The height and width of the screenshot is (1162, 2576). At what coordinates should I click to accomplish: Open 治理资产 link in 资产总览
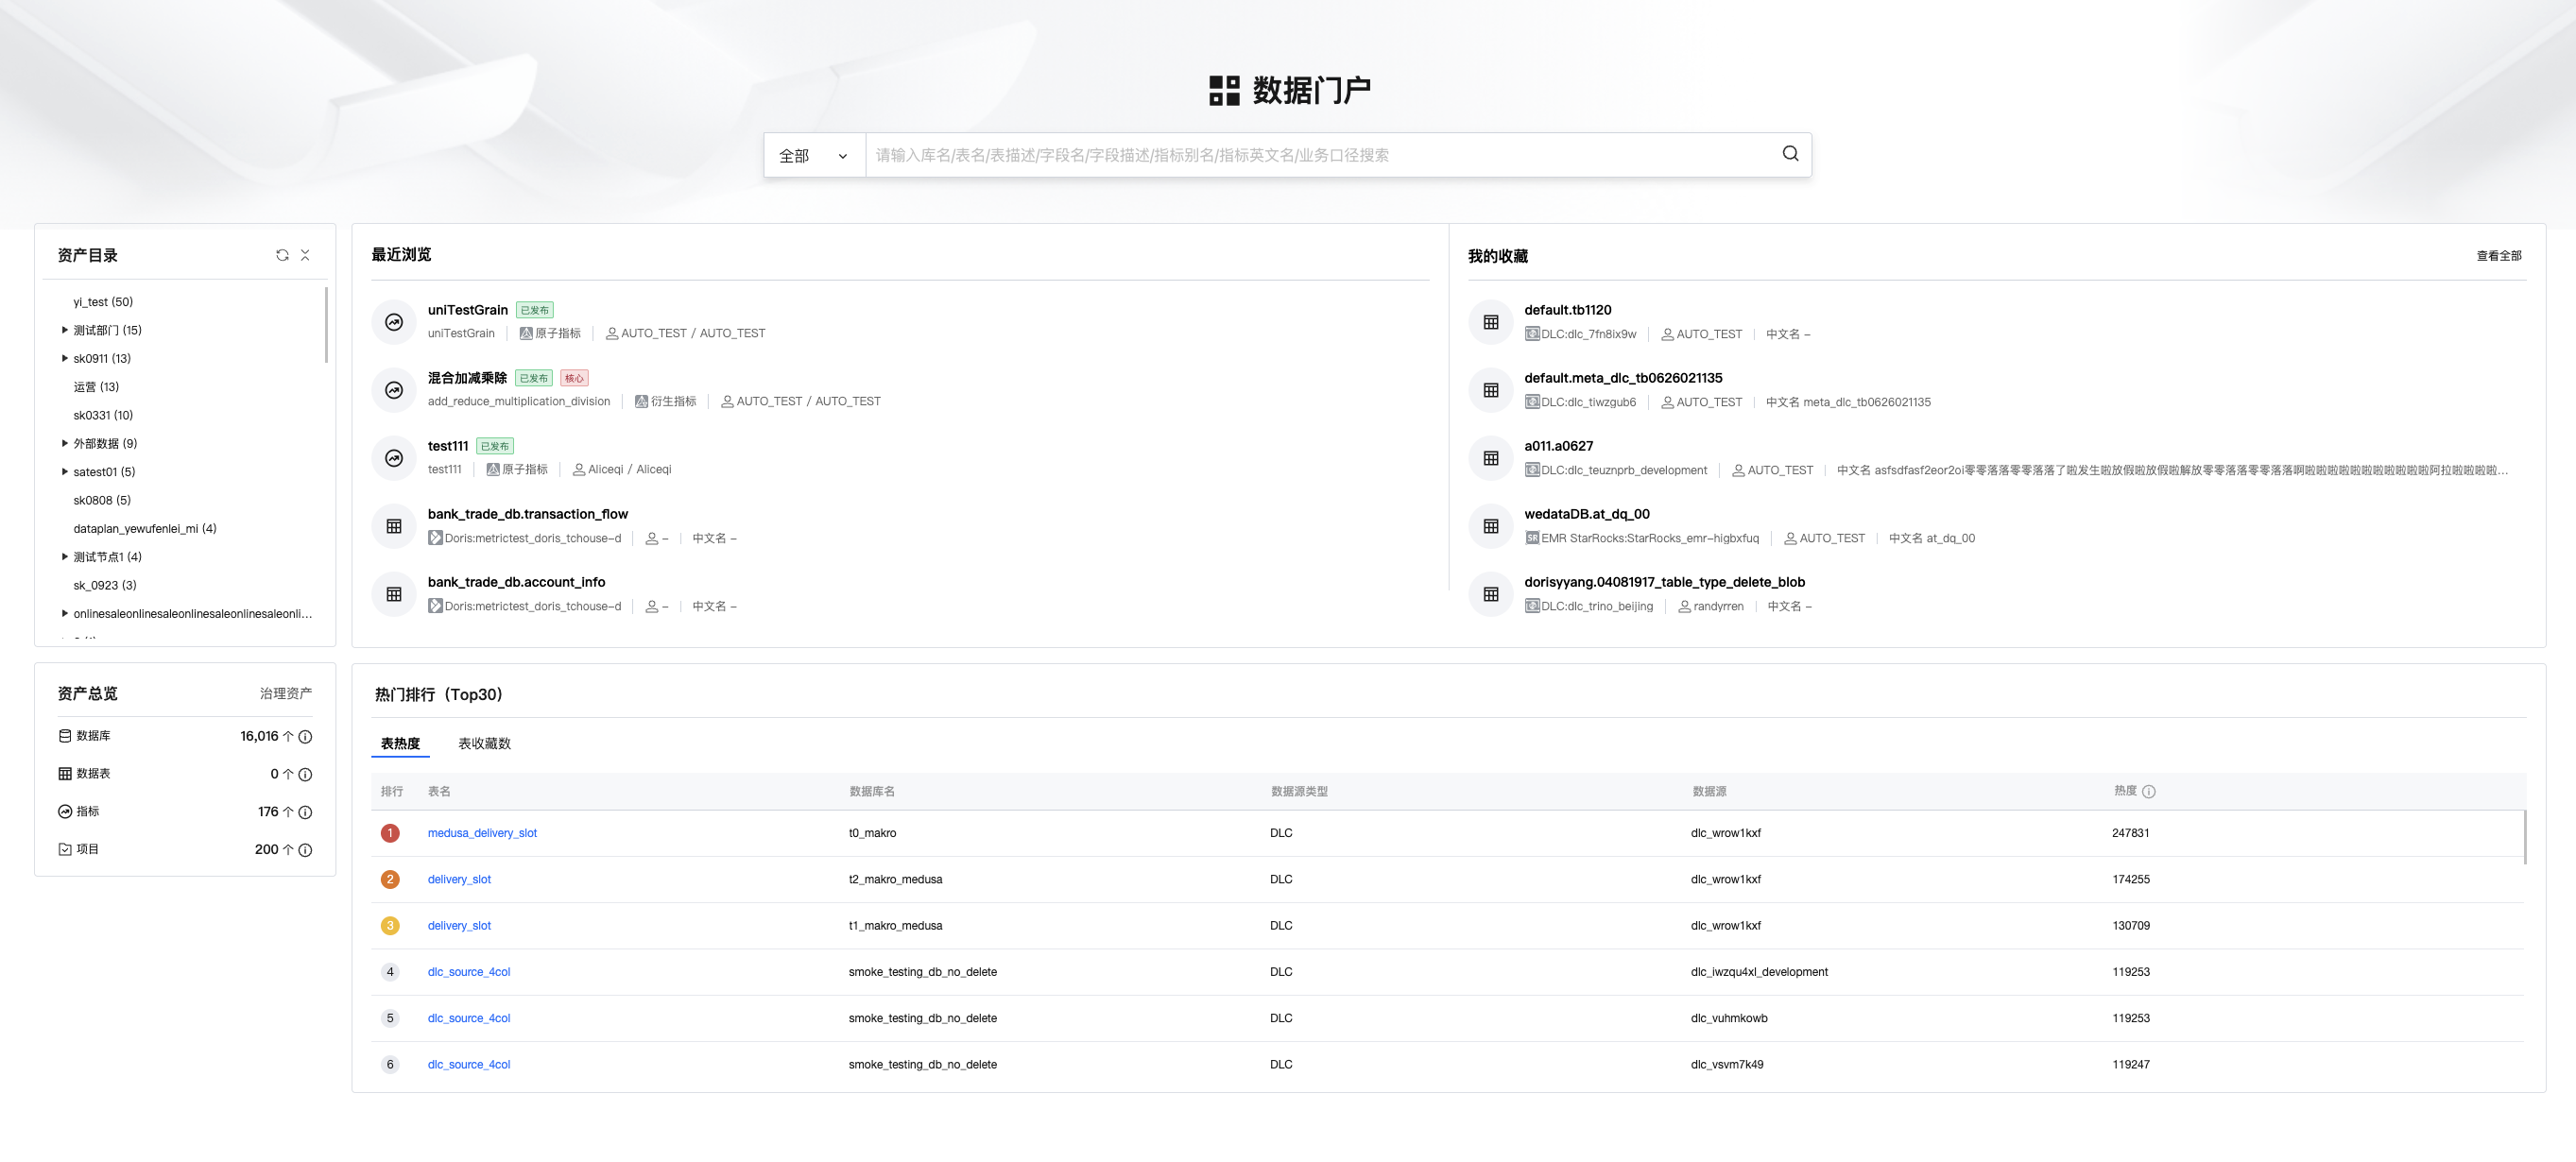(x=285, y=693)
